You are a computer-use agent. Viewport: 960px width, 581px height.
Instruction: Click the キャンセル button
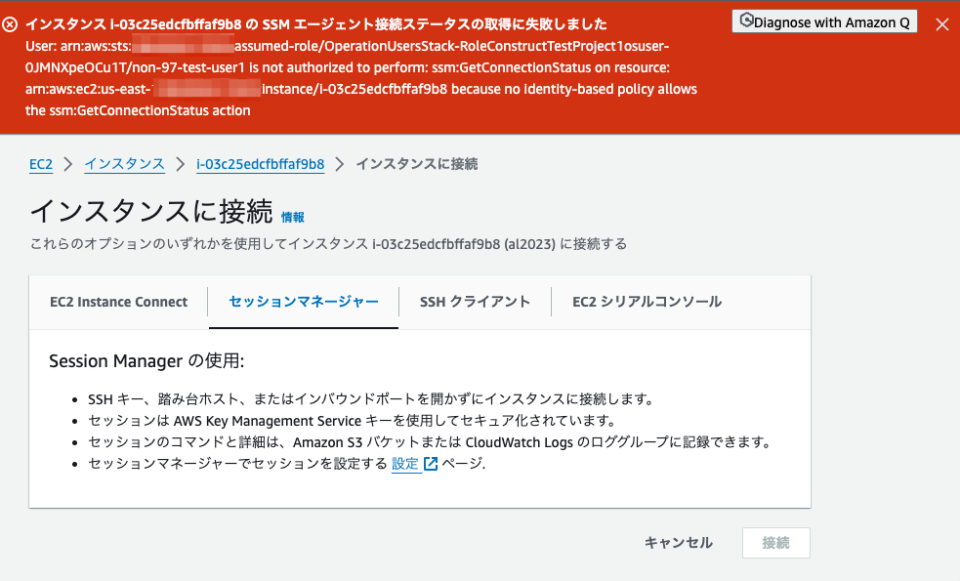[678, 542]
